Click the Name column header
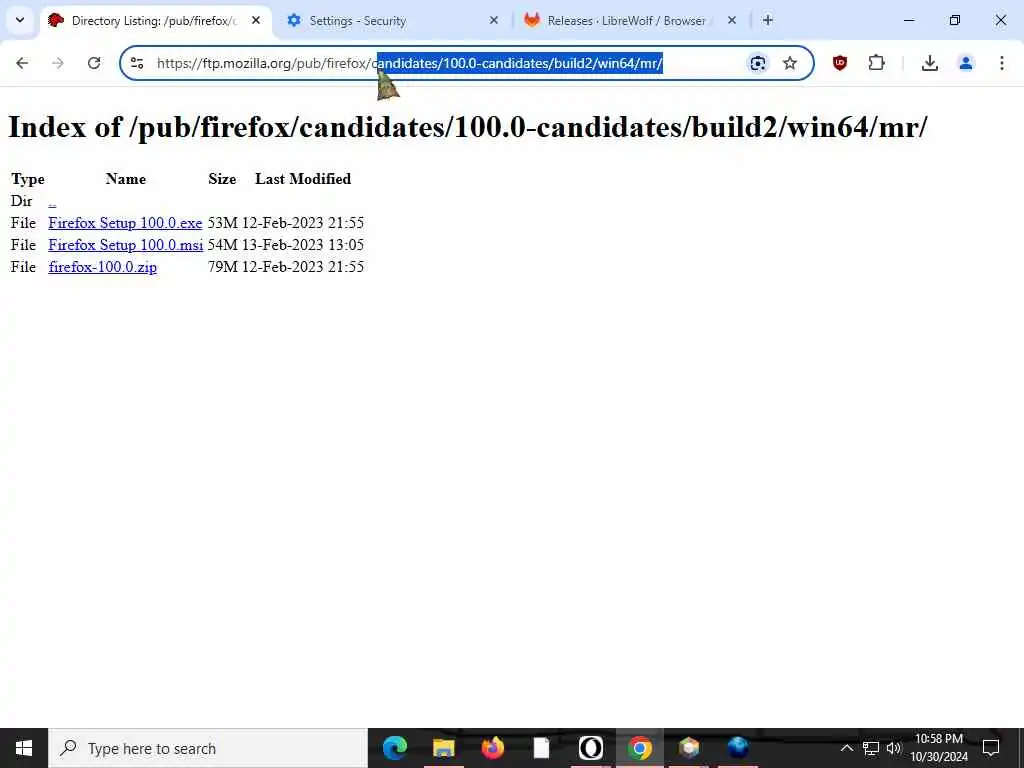The width and height of the screenshot is (1024, 768). [125, 179]
